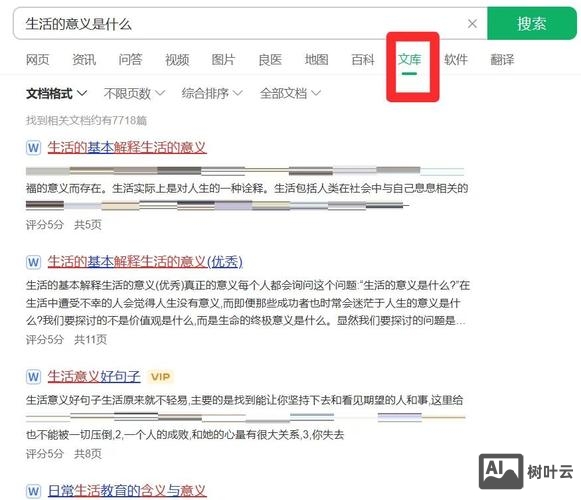Open result 生活的基本解释生活的意义(优秀)
This screenshot has width=581, height=500.
(x=145, y=262)
